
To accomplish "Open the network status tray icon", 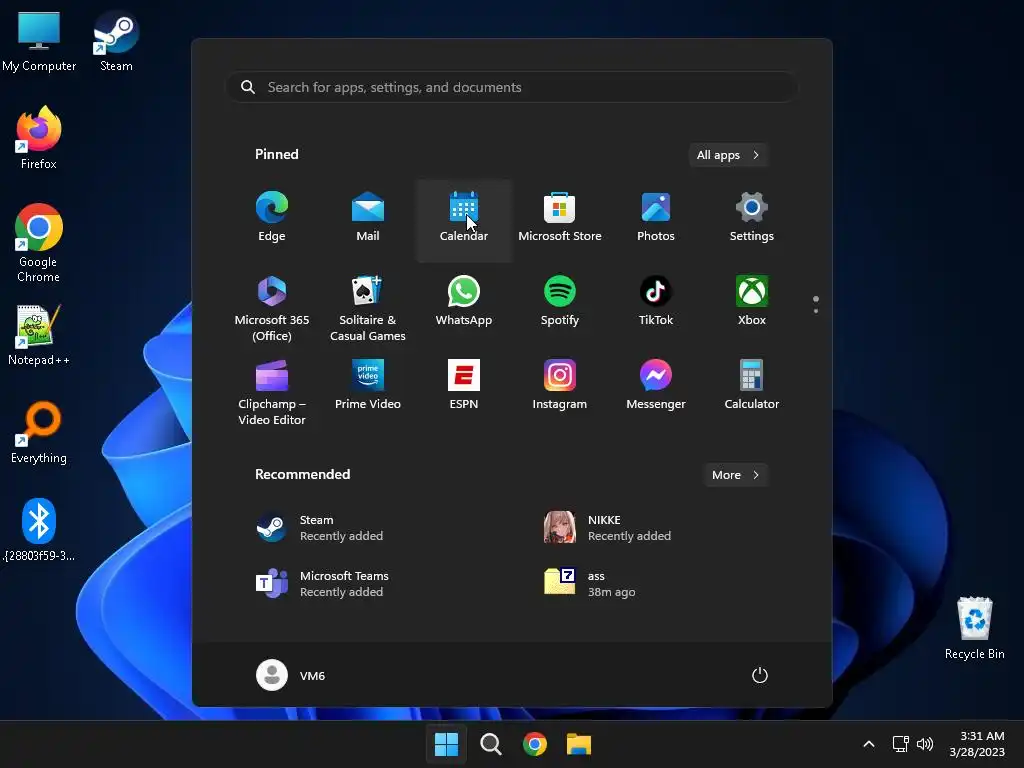I will (901, 744).
